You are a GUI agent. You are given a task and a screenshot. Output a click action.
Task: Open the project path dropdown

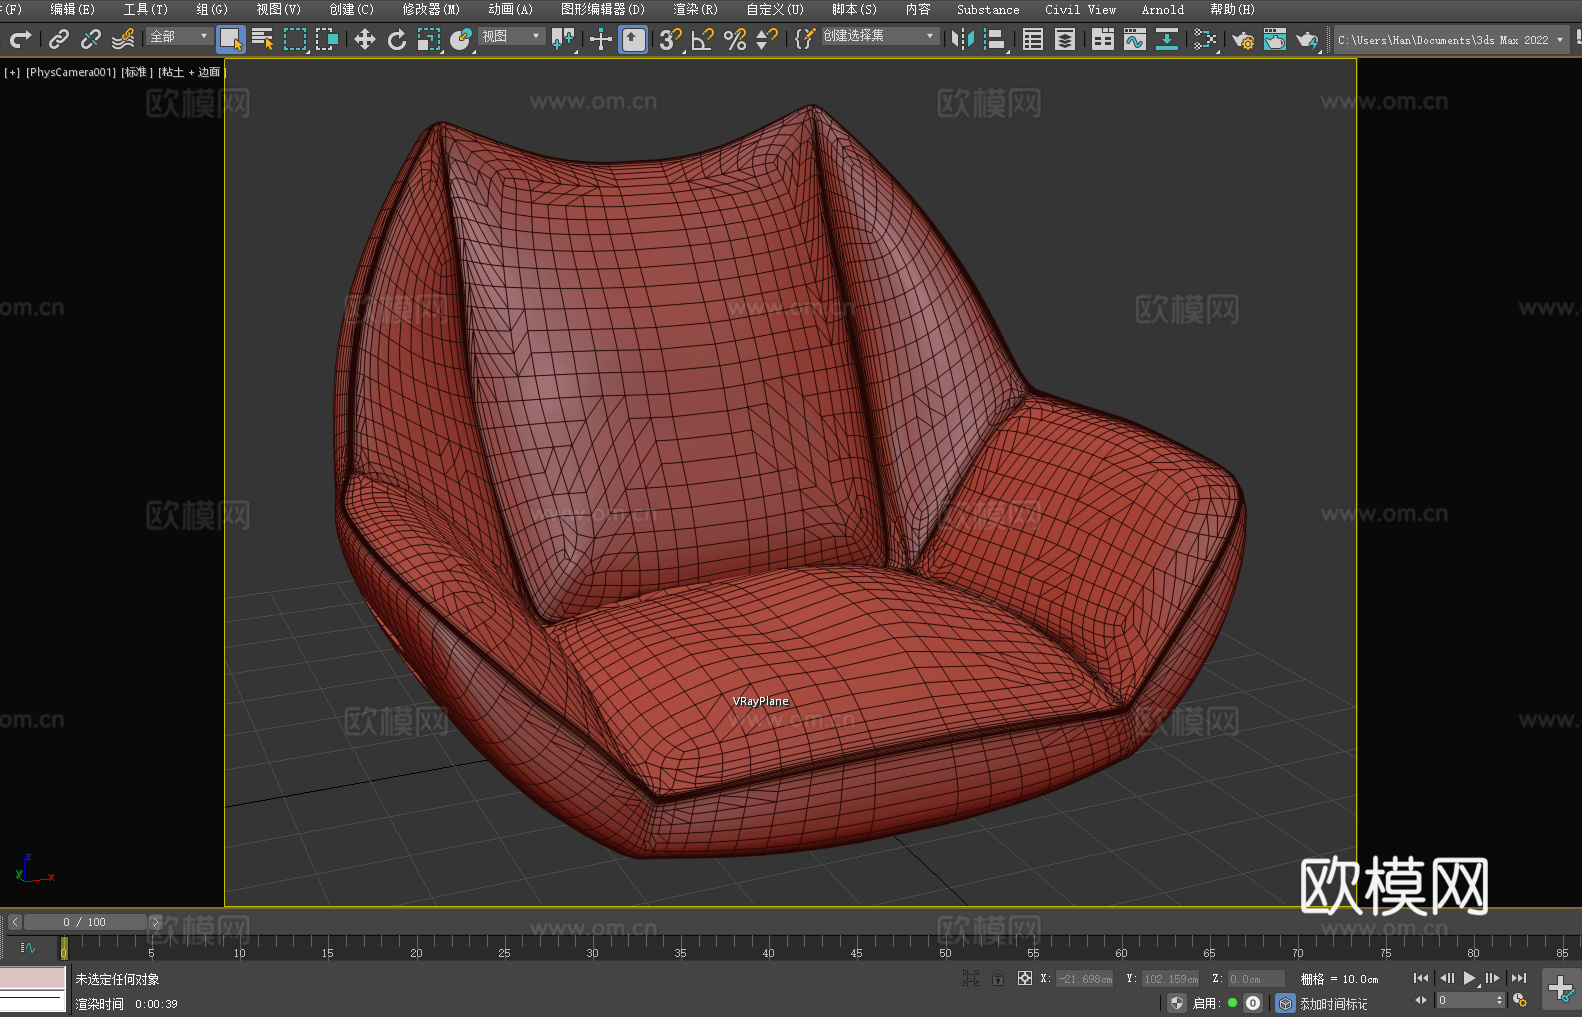tap(1451, 40)
